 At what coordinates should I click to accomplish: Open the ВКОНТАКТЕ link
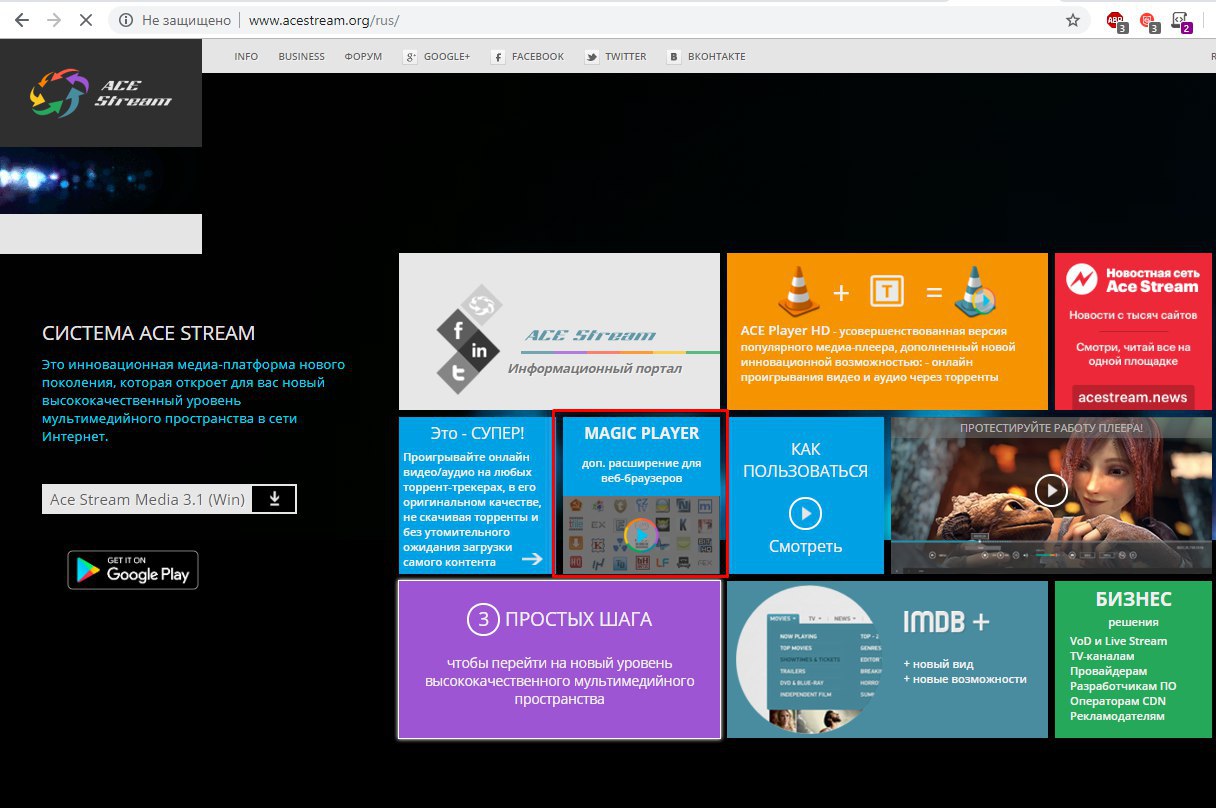[717, 57]
